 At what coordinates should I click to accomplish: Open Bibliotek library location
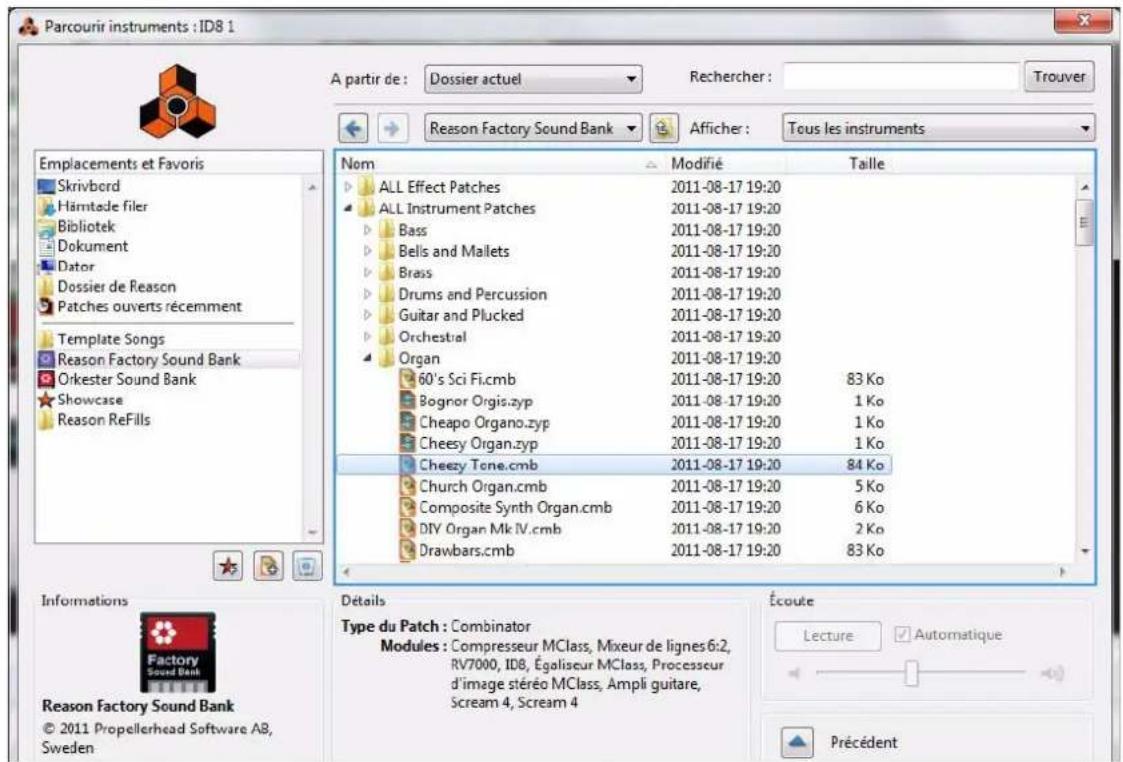77,226
